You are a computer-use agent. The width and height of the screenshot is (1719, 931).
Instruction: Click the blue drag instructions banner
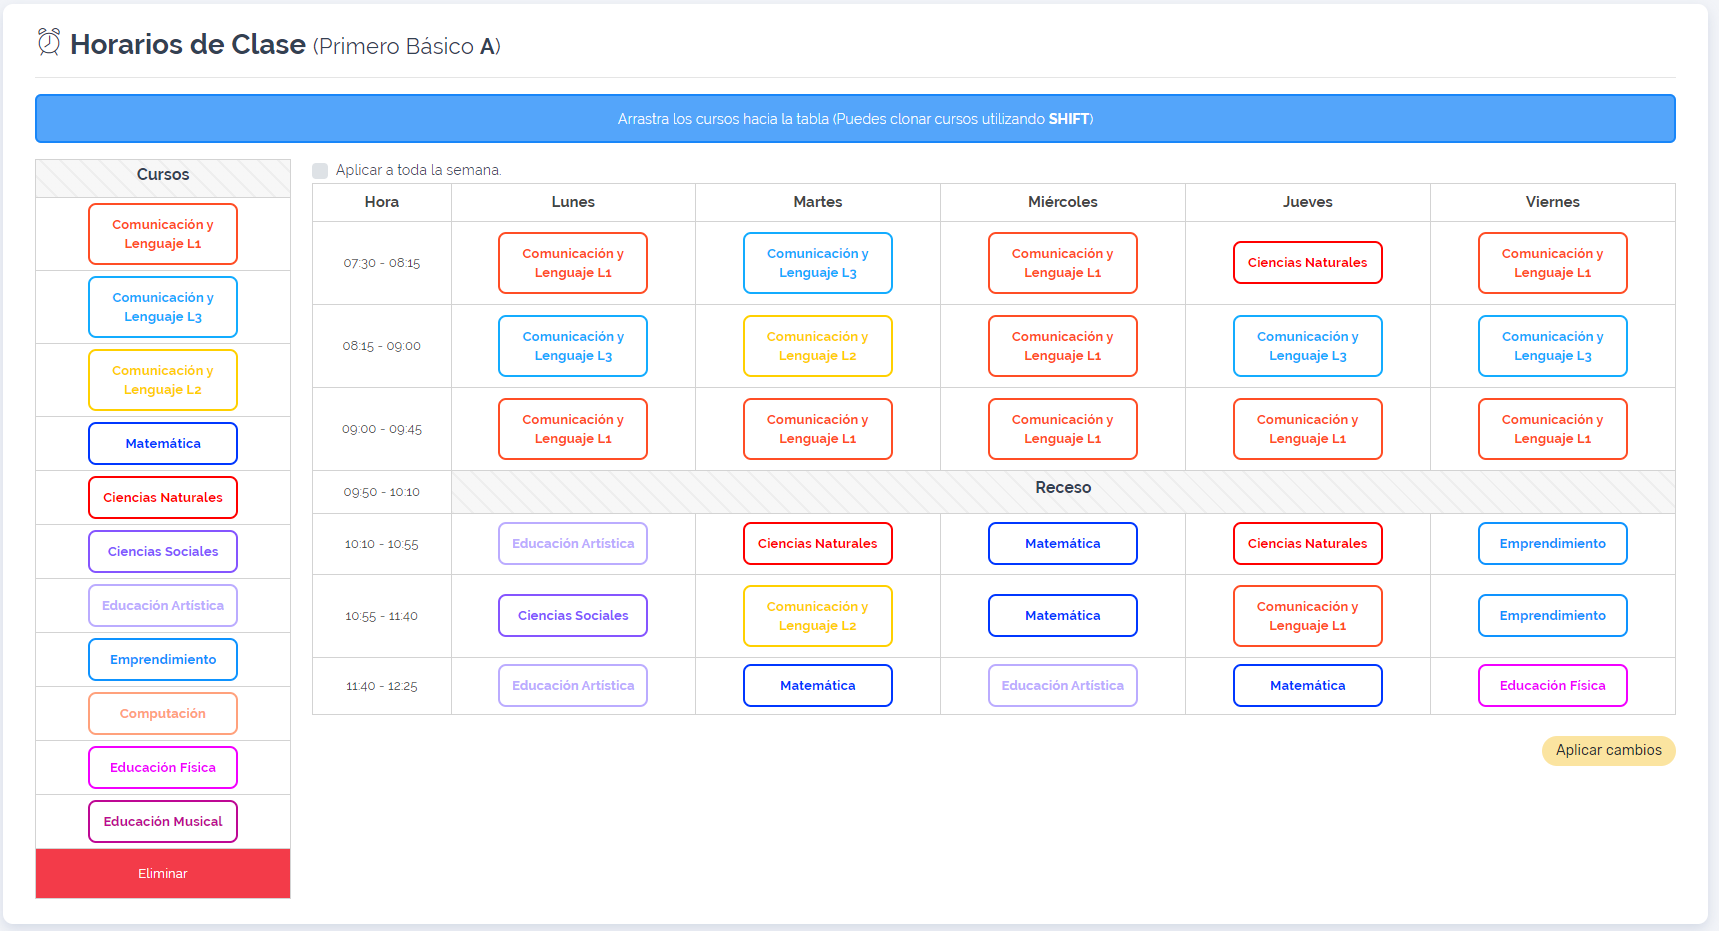click(855, 119)
